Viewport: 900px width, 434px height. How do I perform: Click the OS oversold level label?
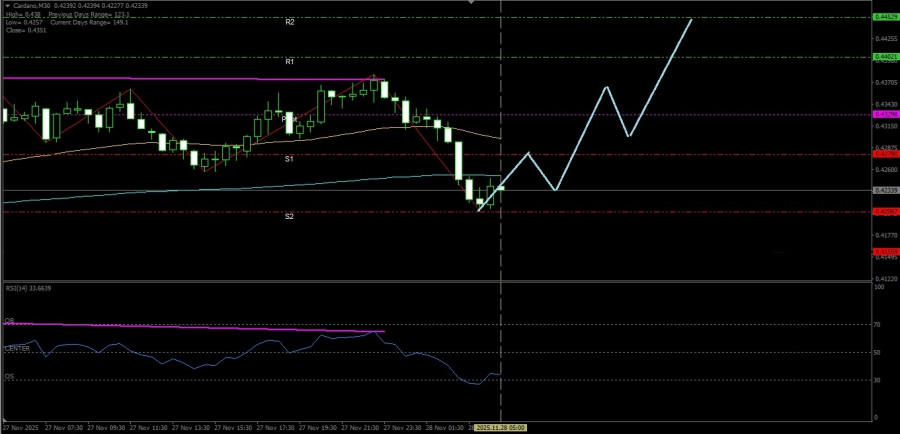9,376
